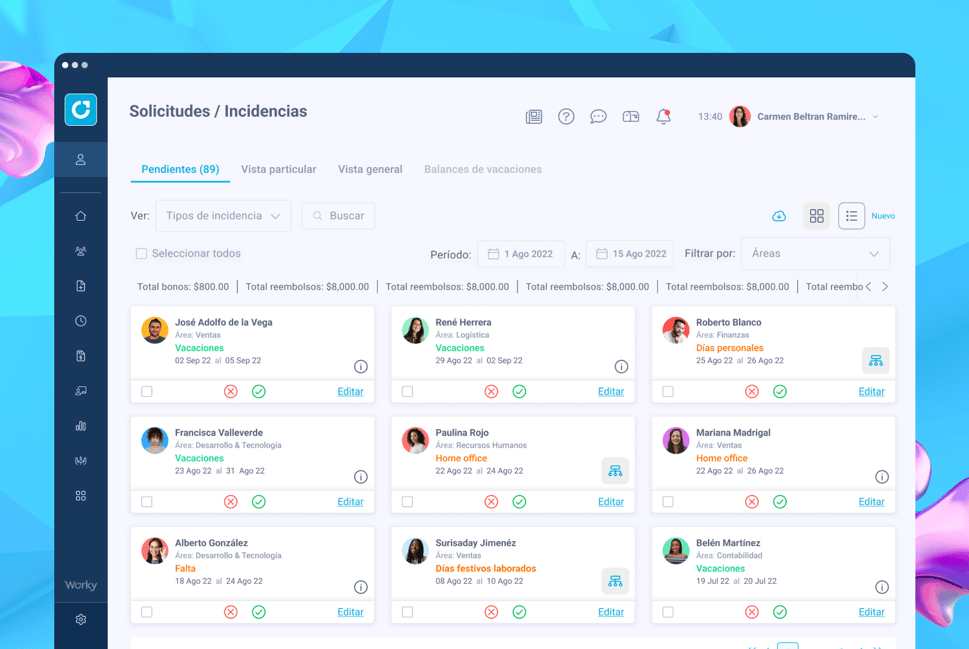Expand the Tipos de incidencia dropdown
Screen dimensions: 969x649
point(223,216)
